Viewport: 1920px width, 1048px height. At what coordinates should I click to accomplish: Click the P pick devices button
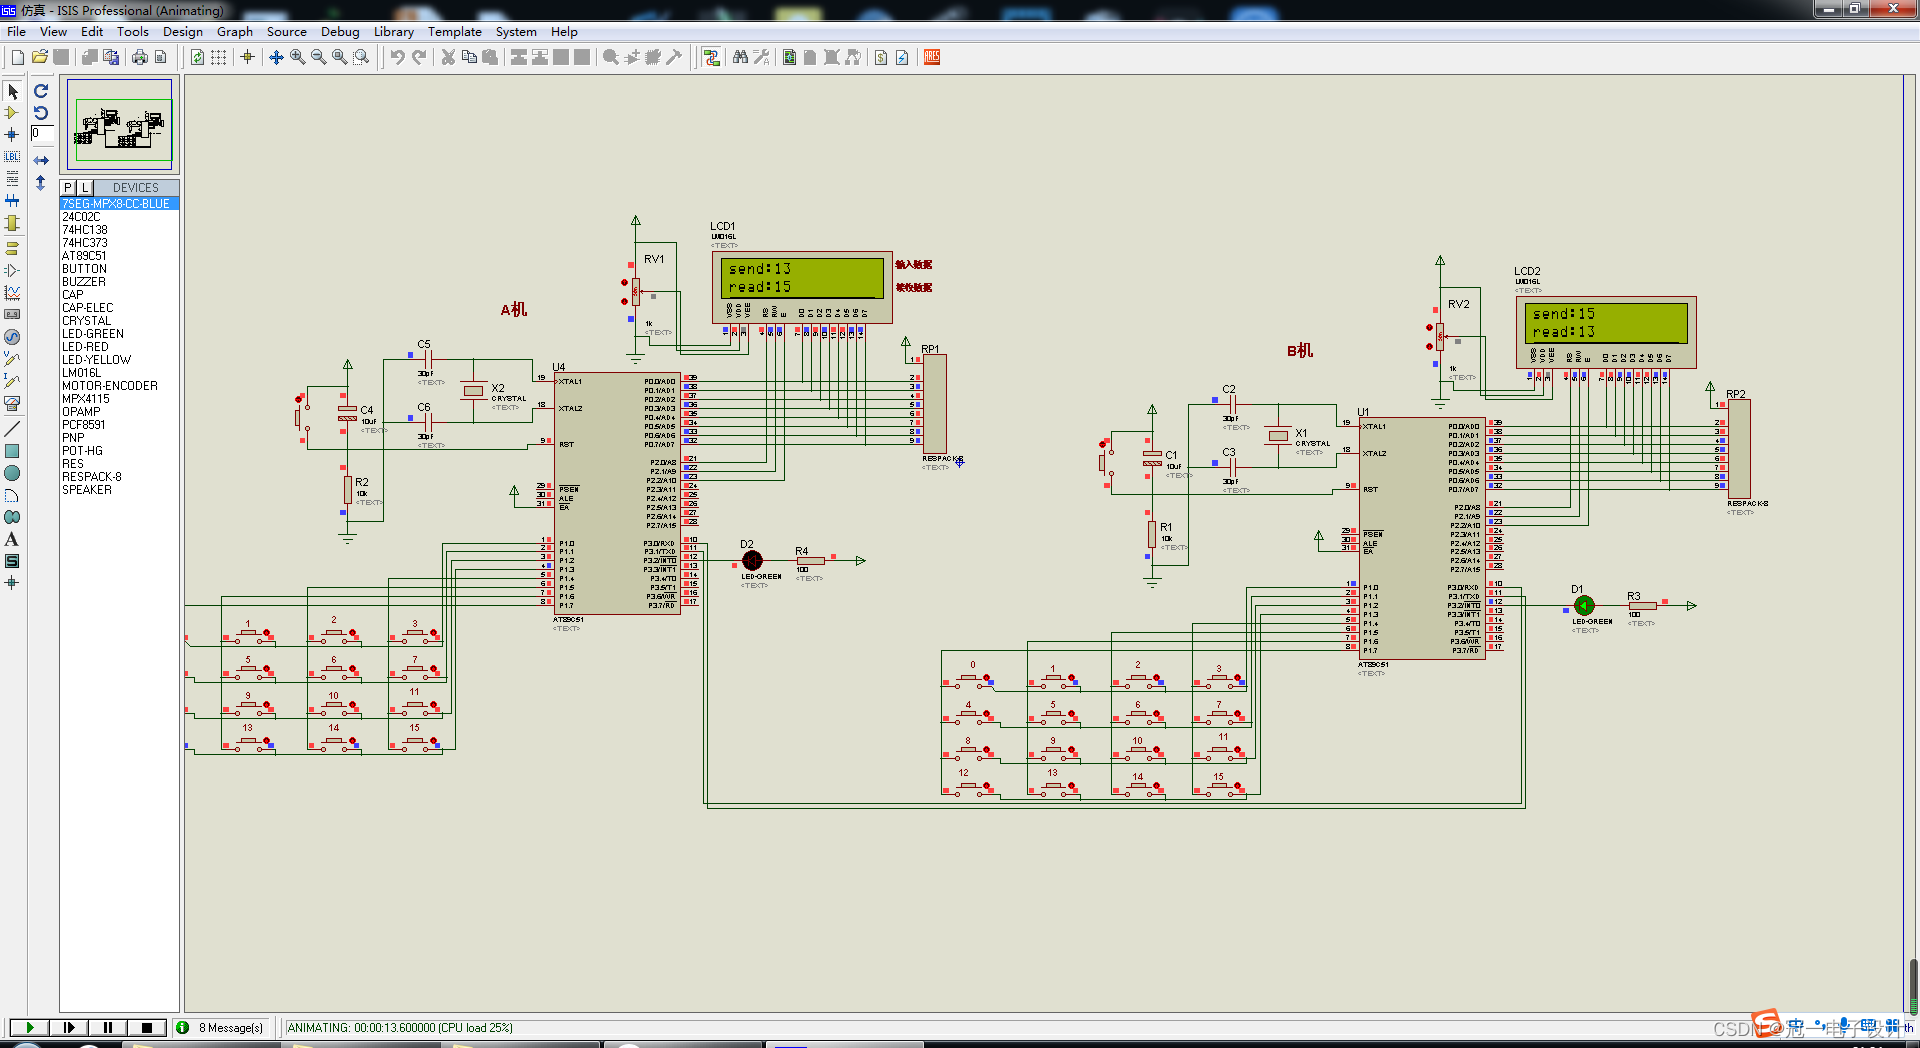click(68, 188)
